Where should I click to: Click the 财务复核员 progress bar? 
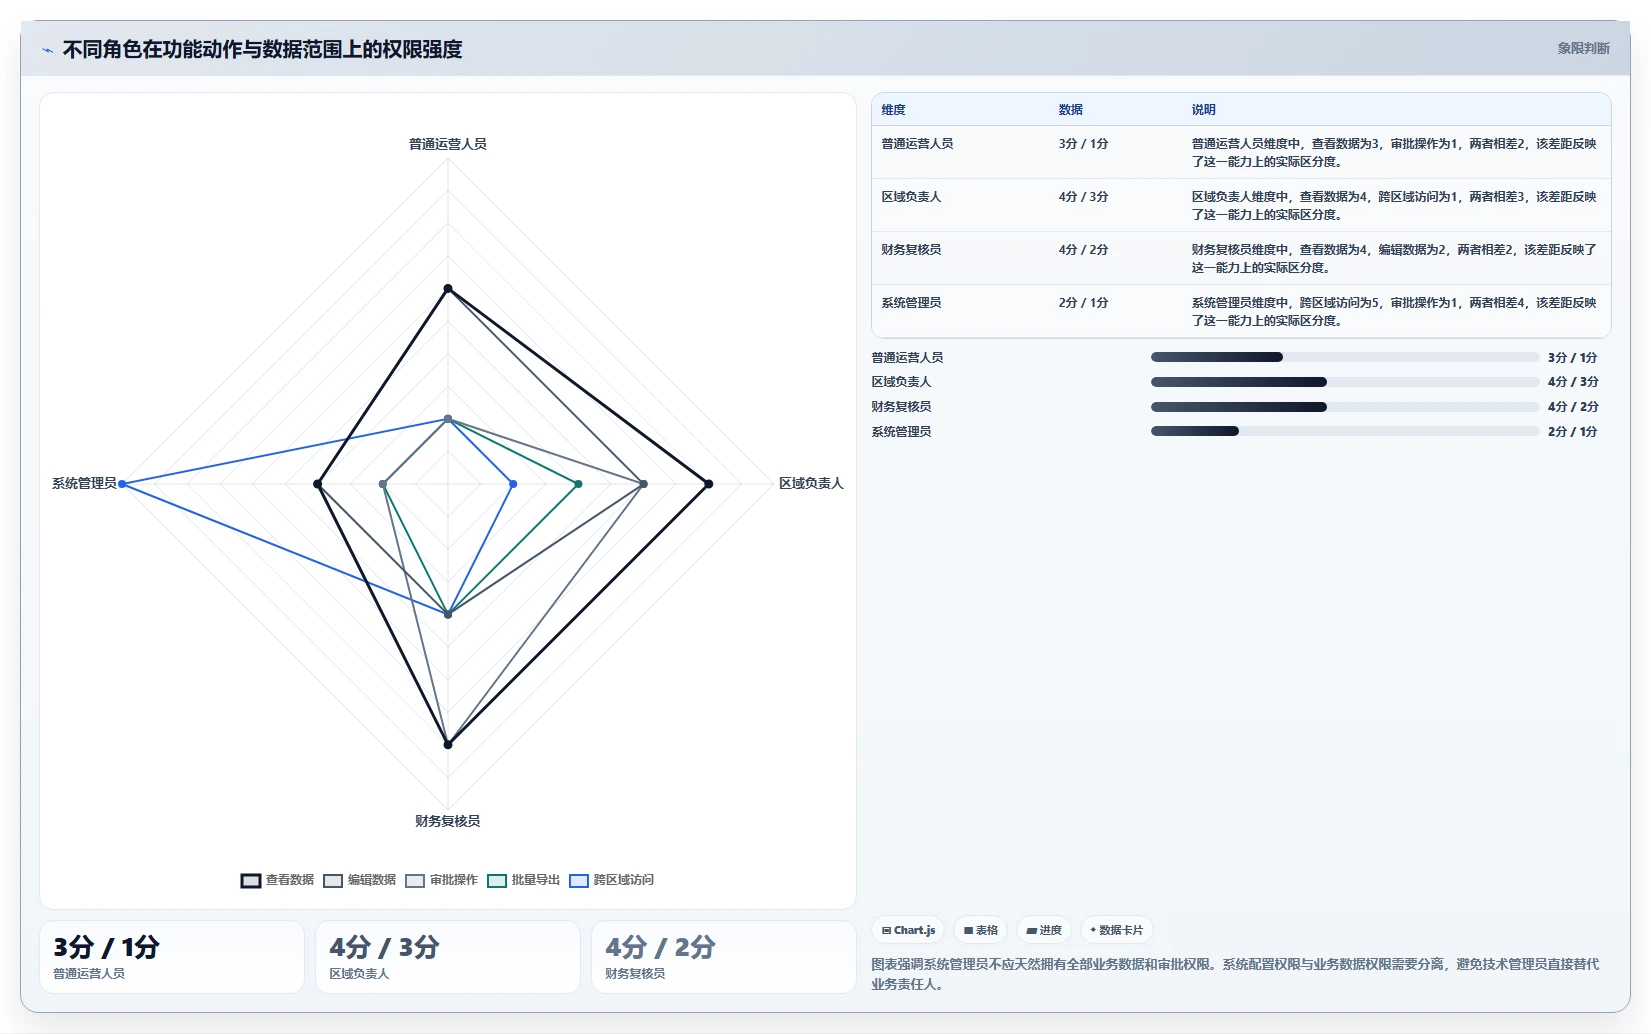point(1345,407)
